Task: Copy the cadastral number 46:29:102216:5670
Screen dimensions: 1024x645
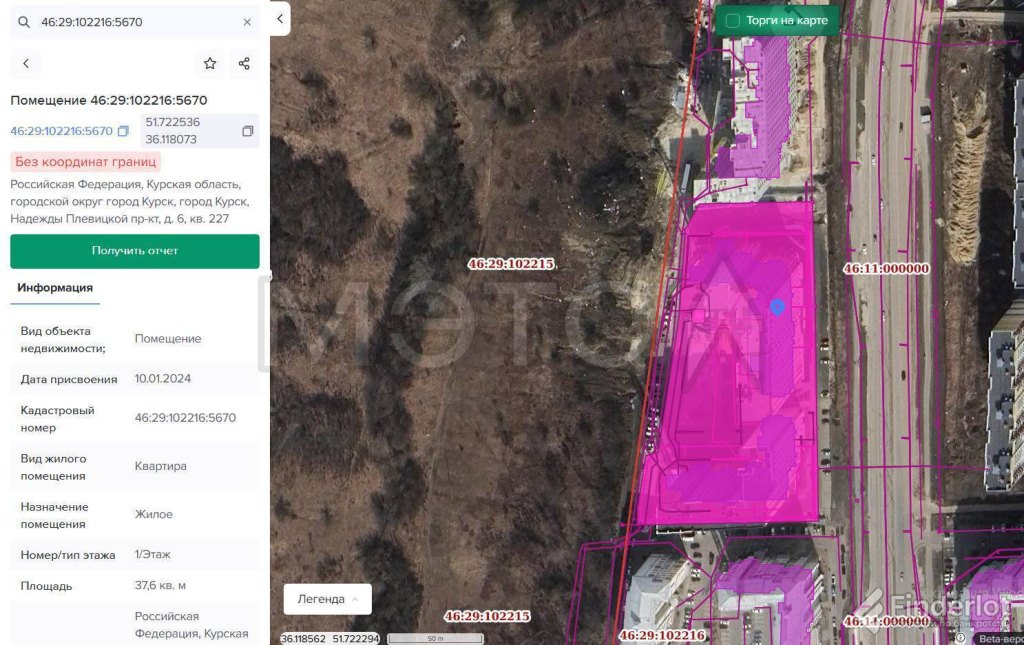Action: tap(123, 131)
